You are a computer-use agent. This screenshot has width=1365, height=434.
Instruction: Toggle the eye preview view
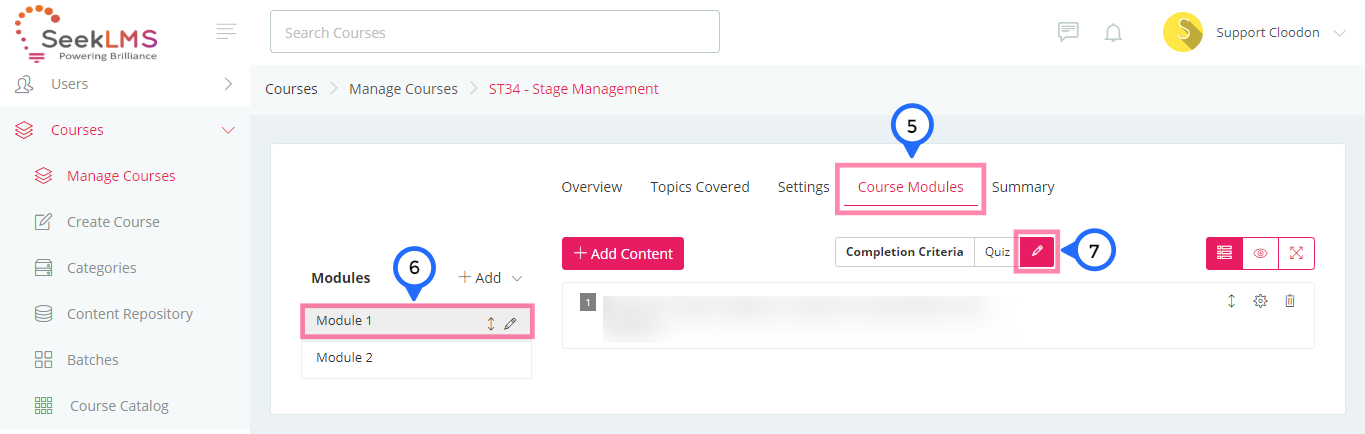pyautogui.click(x=1260, y=253)
